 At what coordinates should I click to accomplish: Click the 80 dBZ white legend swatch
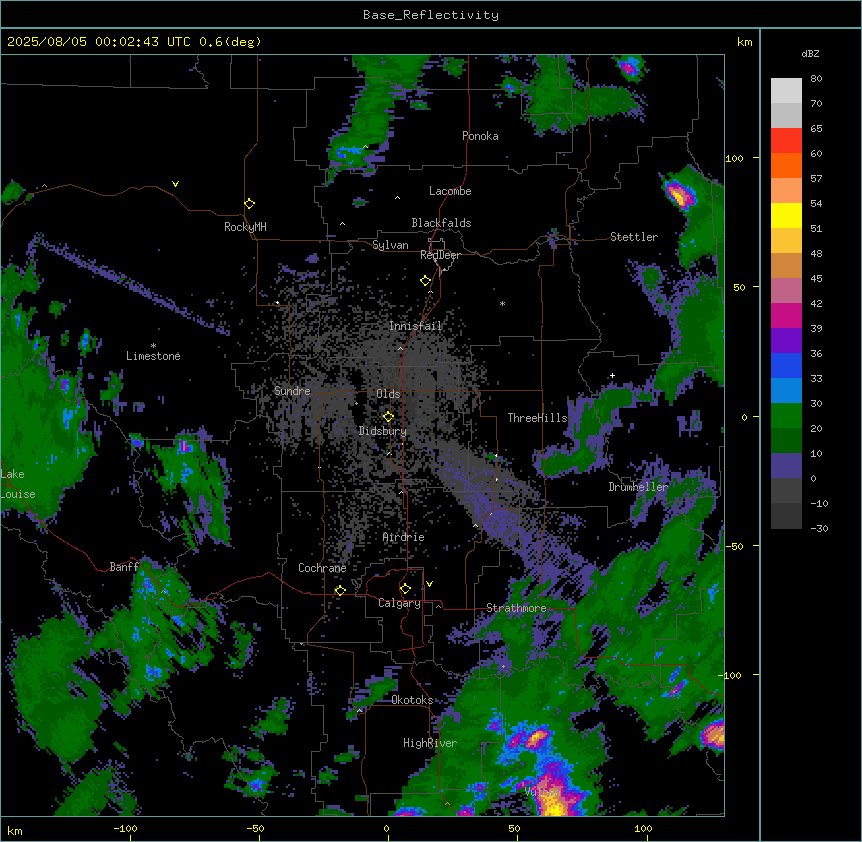click(x=786, y=90)
